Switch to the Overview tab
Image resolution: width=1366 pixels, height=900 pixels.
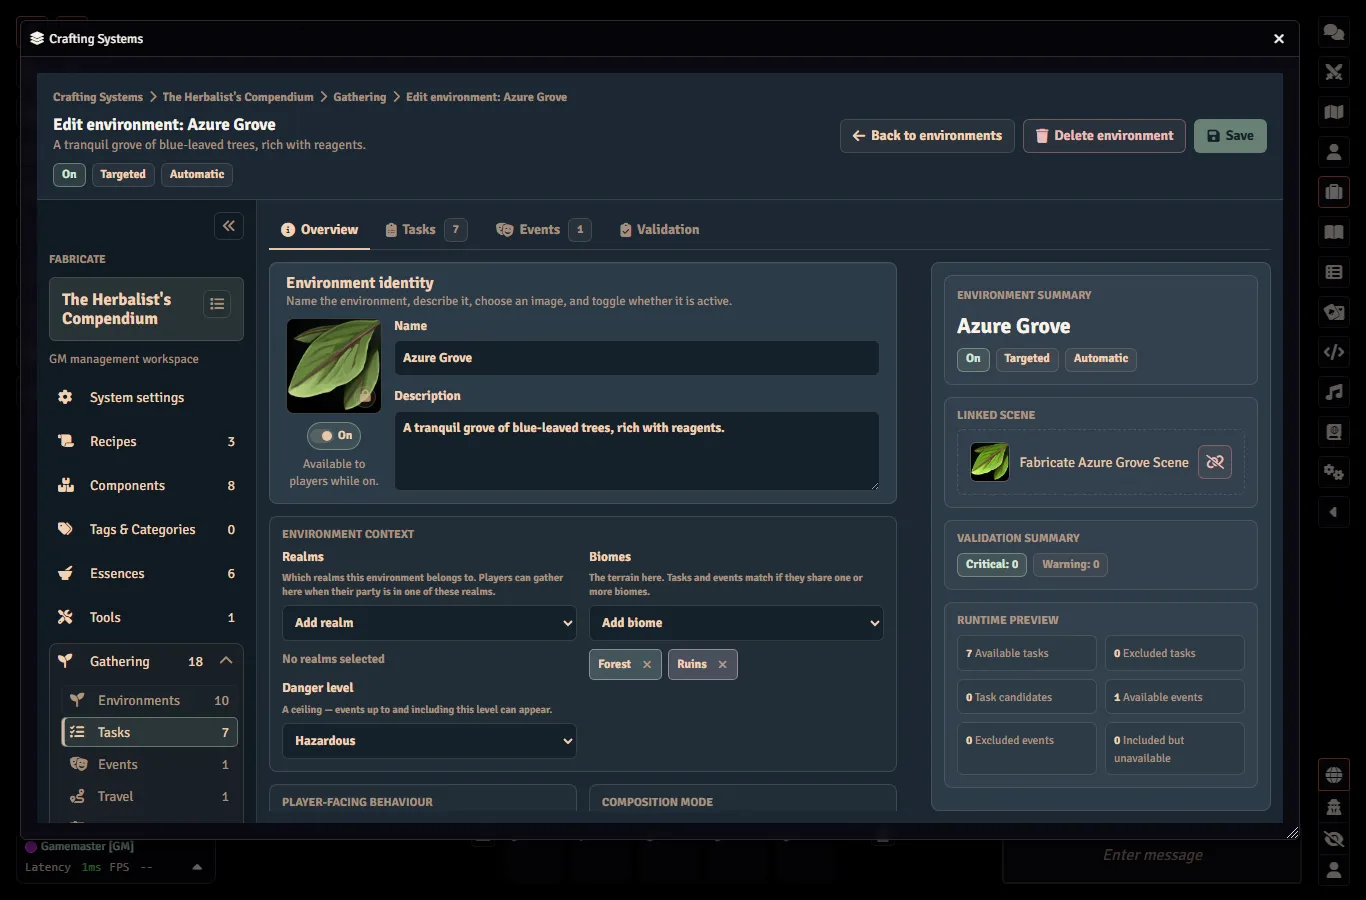point(320,230)
